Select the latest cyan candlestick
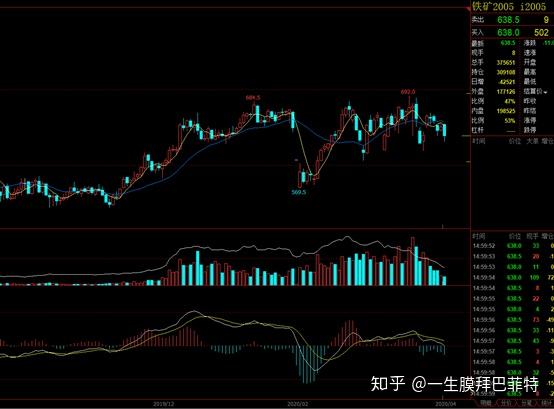554x409 pixels. 444,130
